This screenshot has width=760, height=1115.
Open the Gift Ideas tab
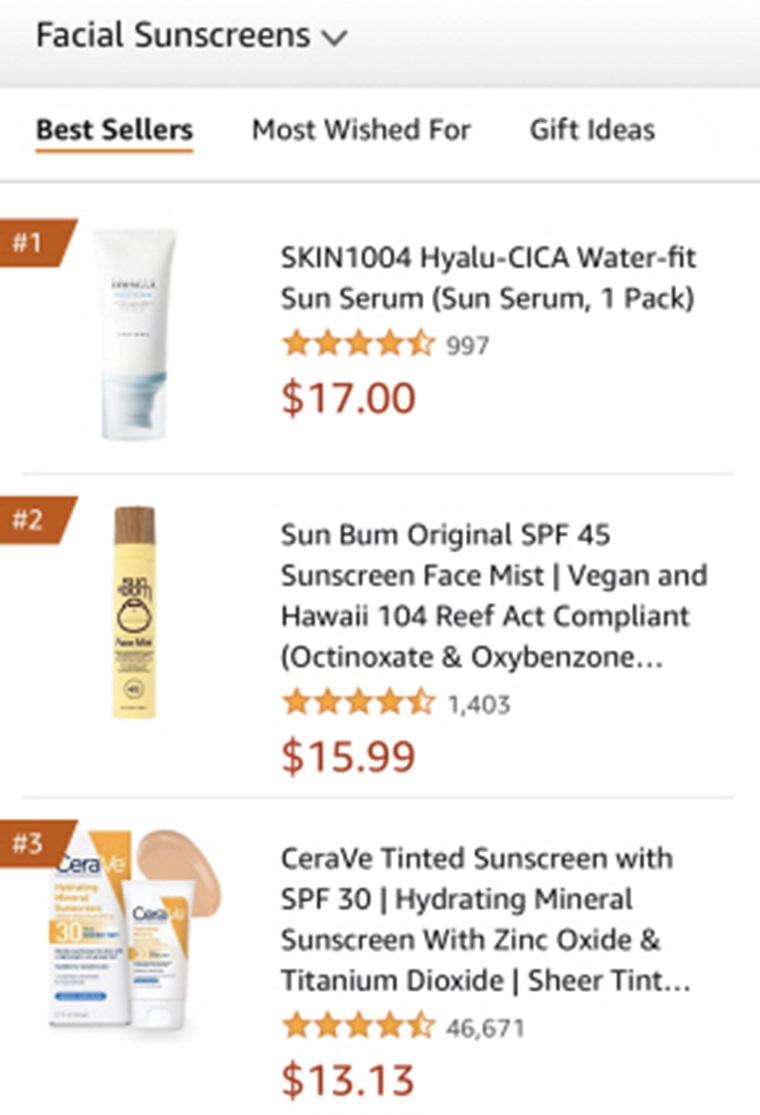coord(592,129)
